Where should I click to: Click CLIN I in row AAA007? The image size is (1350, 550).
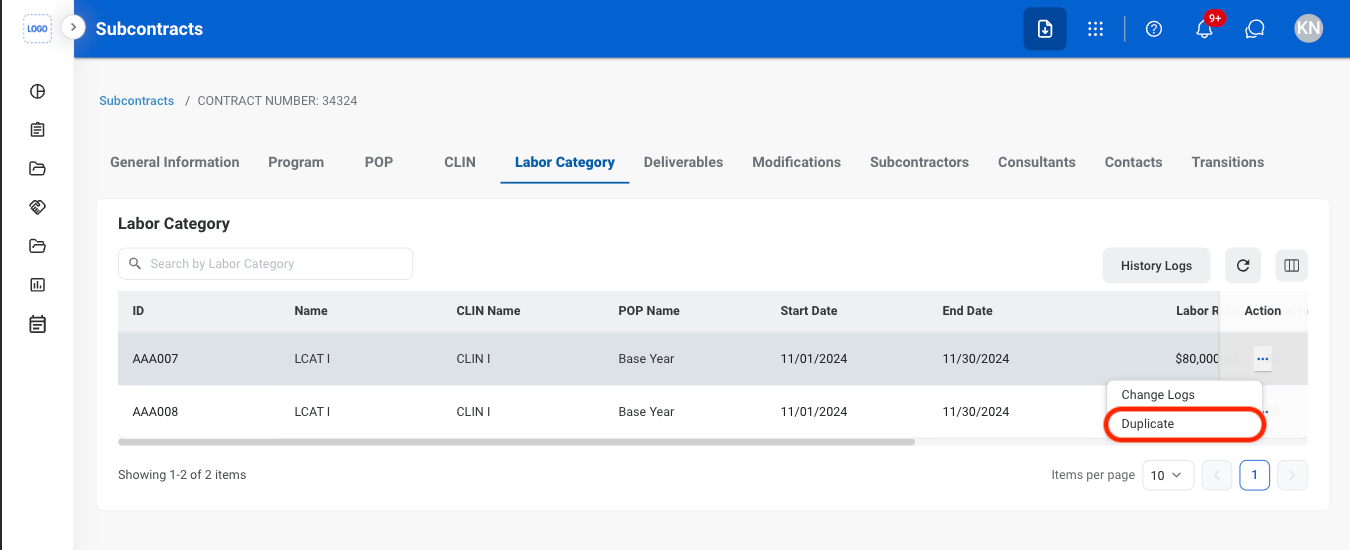coord(473,359)
